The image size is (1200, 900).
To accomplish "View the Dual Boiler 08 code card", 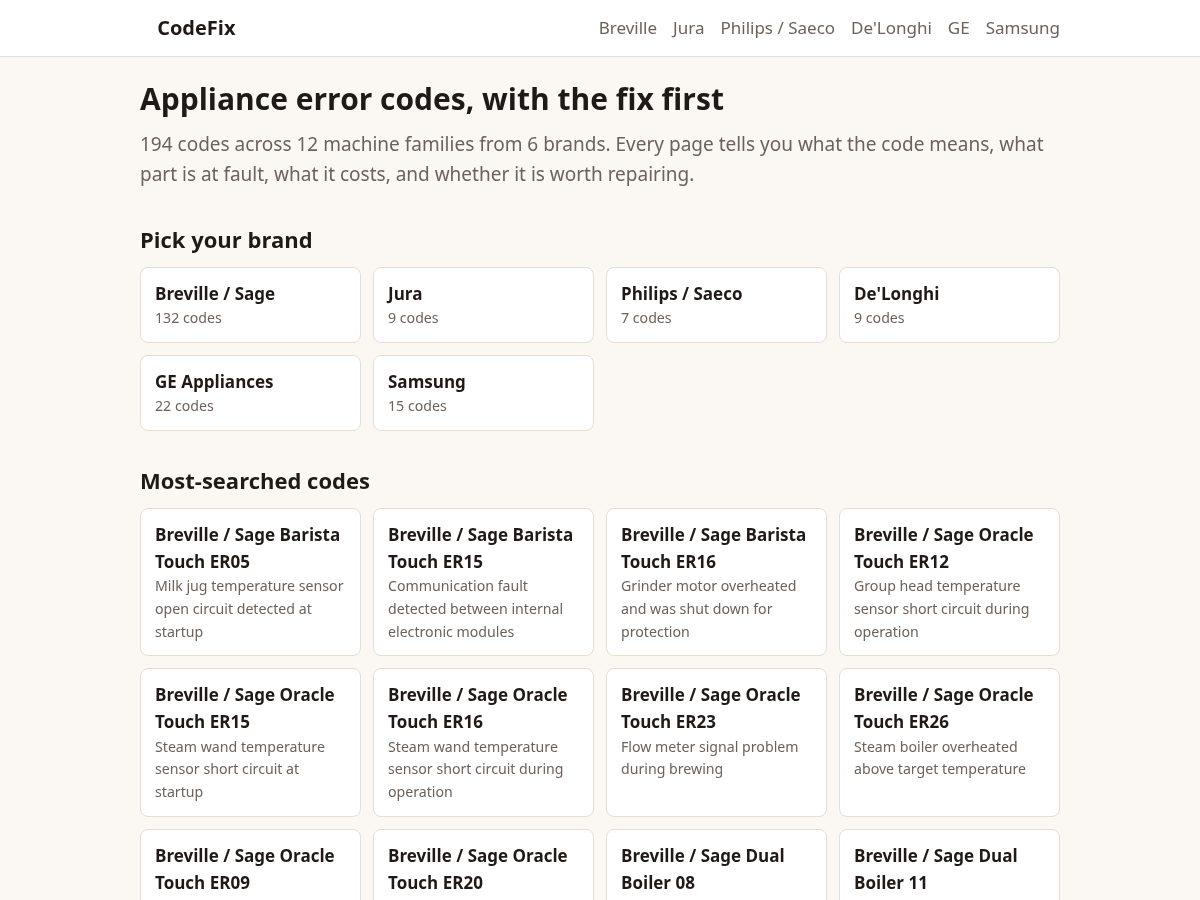I will (x=716, y=865).
